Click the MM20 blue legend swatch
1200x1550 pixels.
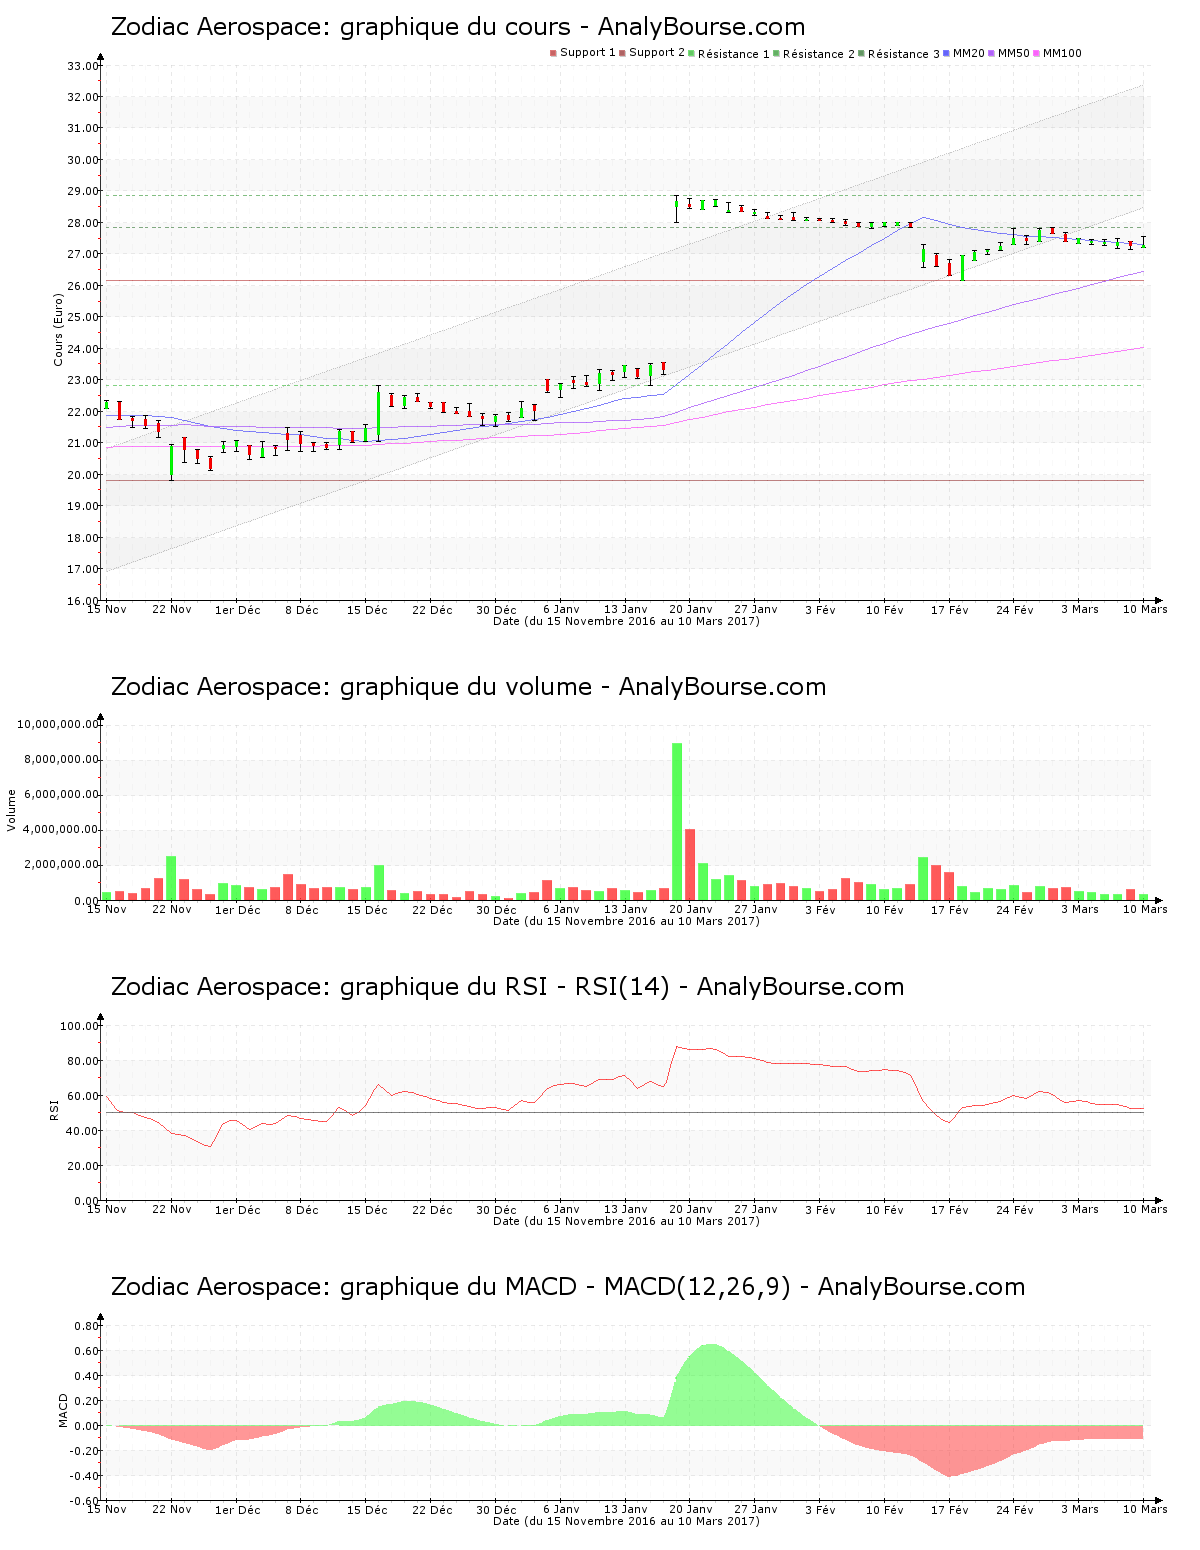[946, 53]
